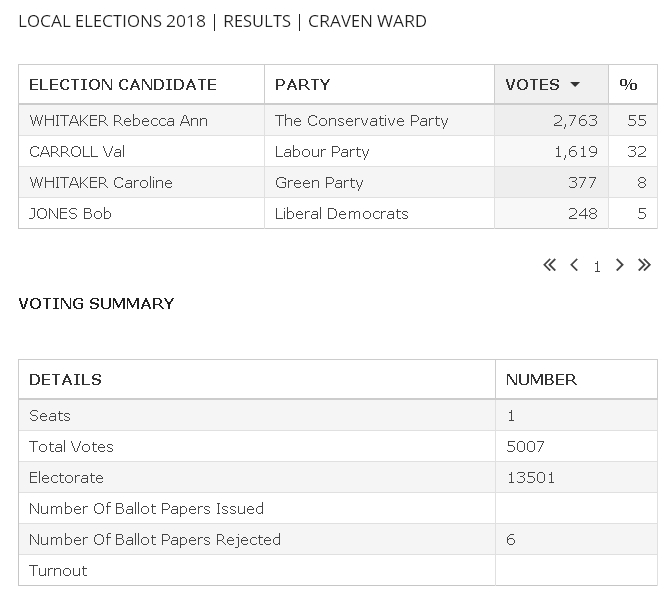
Task: Jump to the last results page
Action: (x=645, y=265)
